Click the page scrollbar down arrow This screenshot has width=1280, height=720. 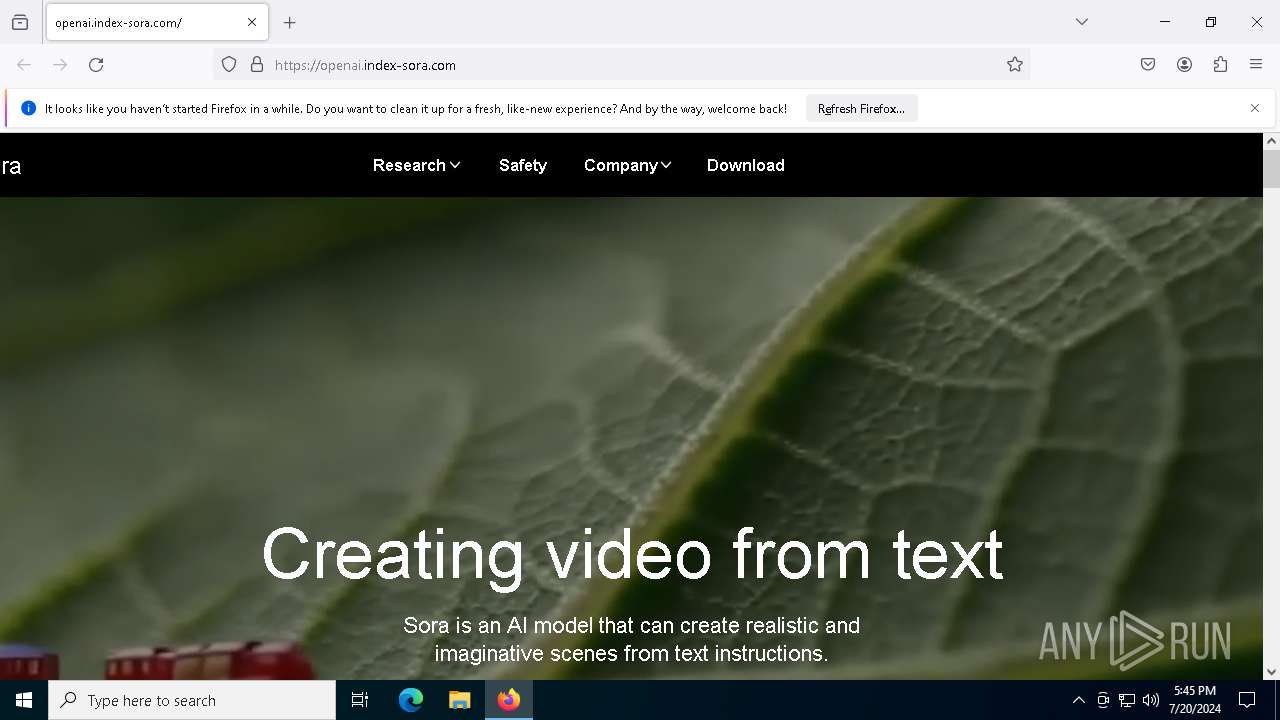pos(1271,672)
